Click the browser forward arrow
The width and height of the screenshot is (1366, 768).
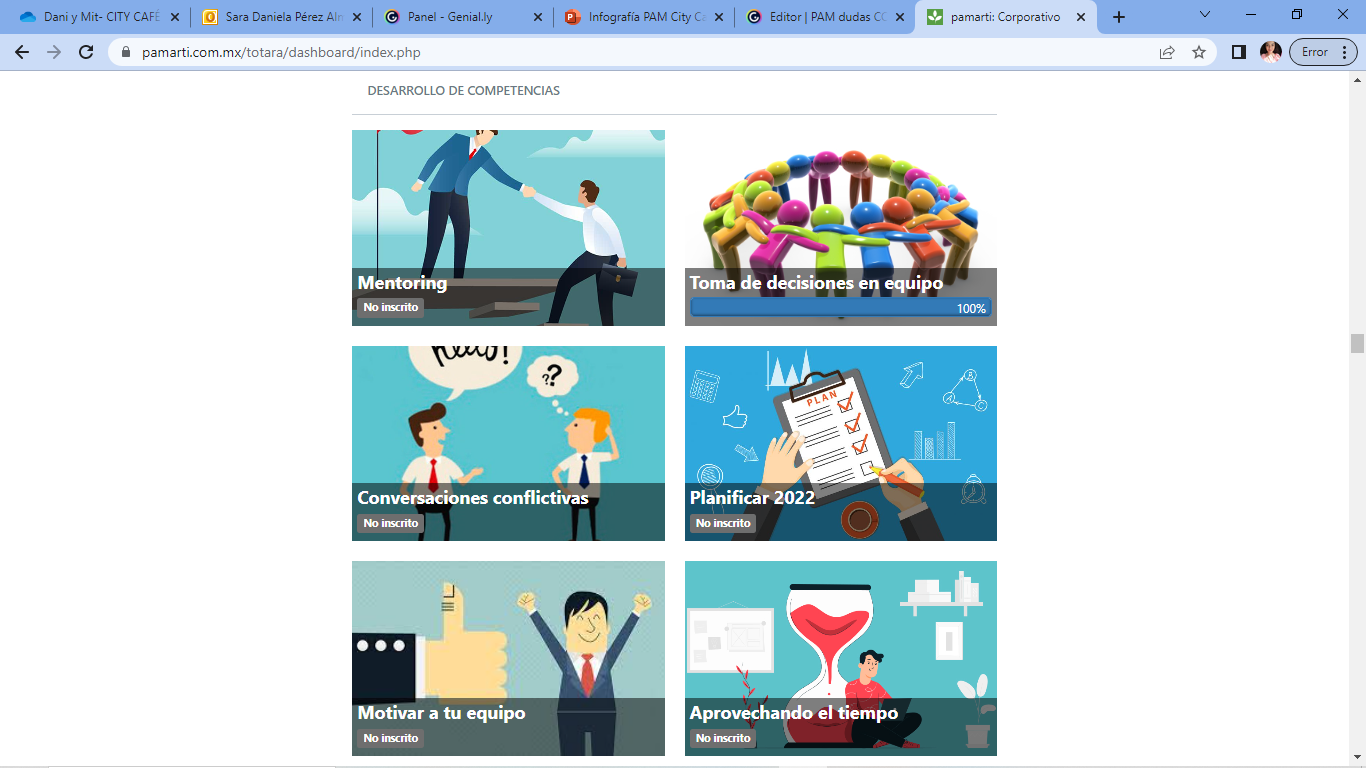point(54,52)
